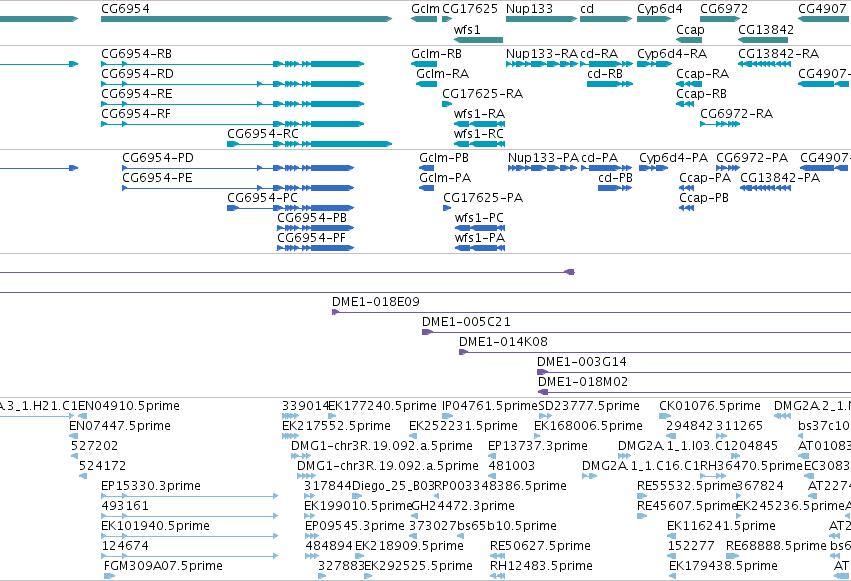Select transcript label CG6972-RA
The width and height of the screenshot is (851, 581).
point(736,114)
